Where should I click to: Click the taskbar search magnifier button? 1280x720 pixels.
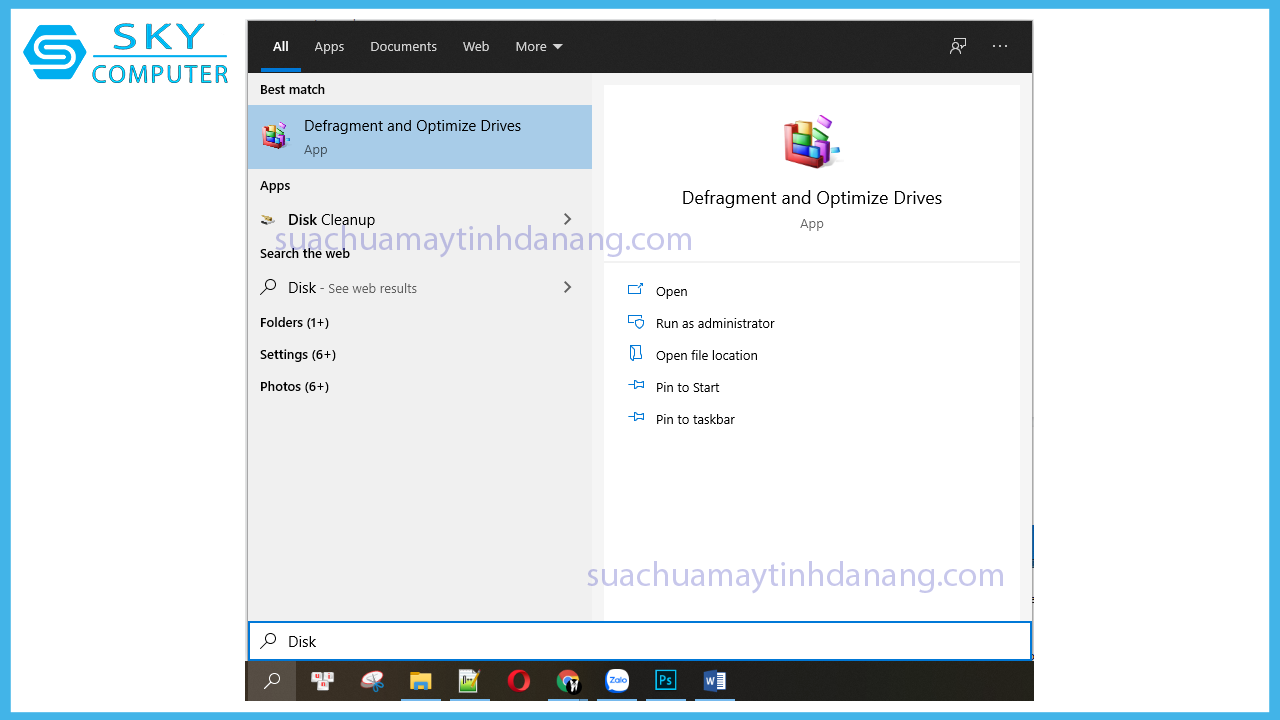[272, 681]
